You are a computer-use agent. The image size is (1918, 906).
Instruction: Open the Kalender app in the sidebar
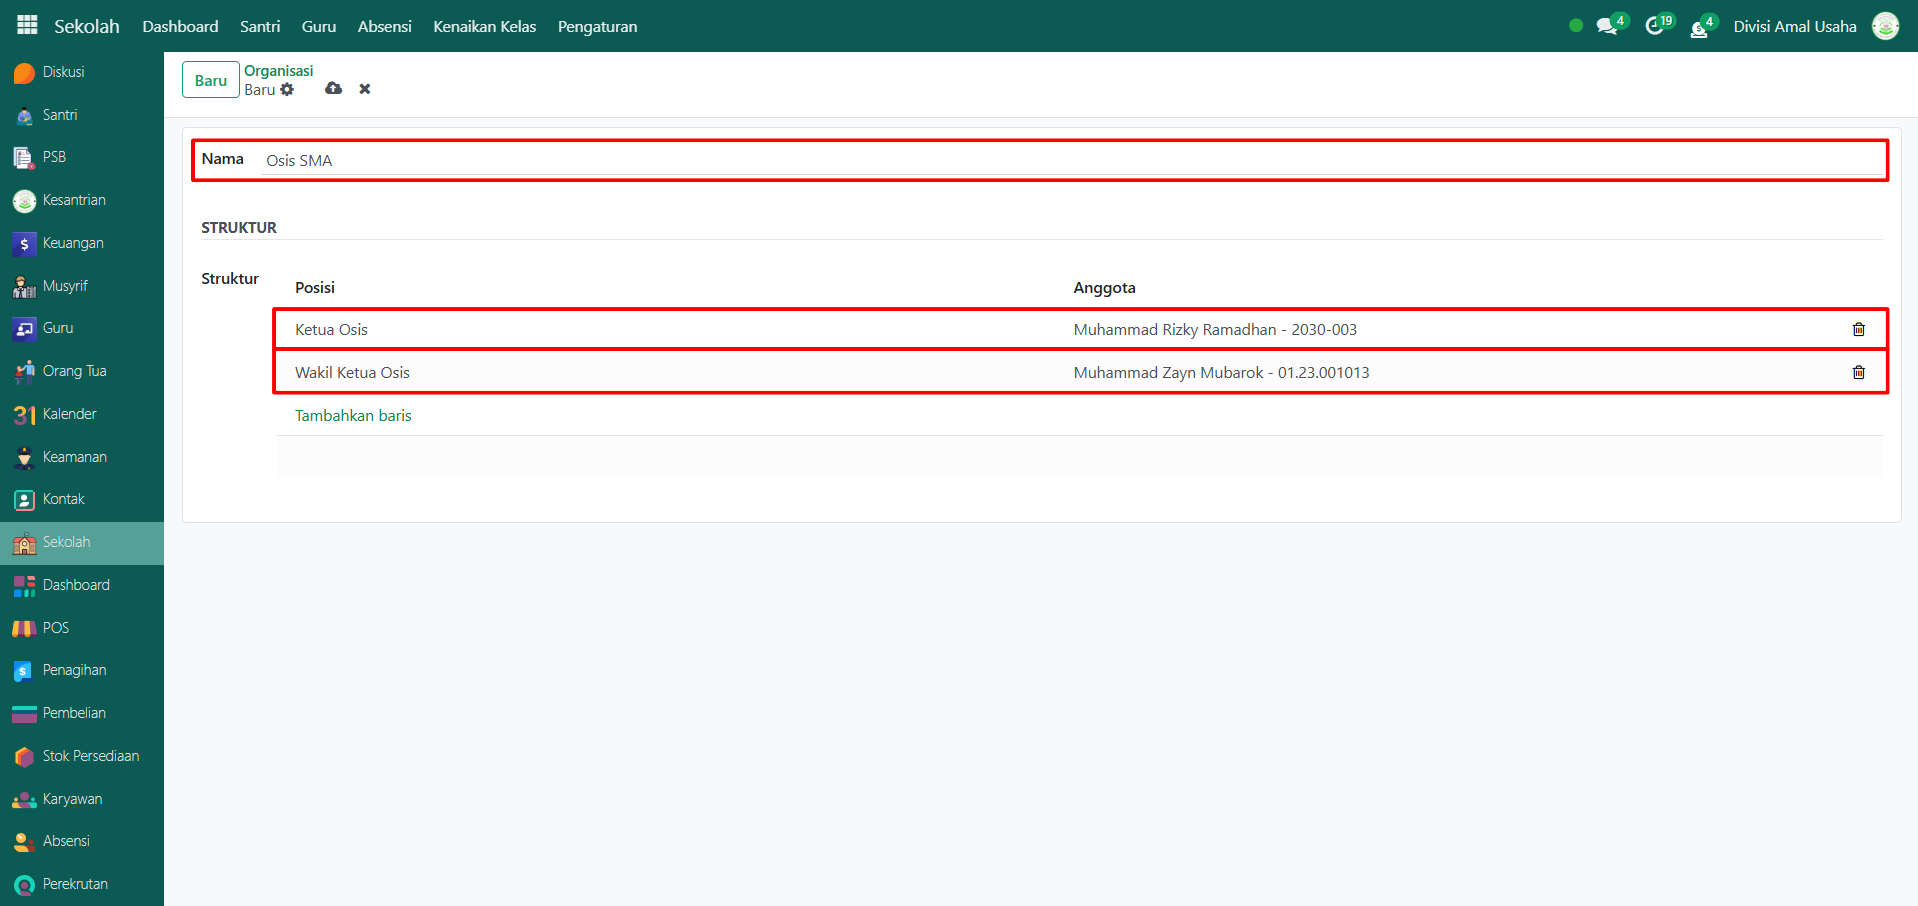pos(69,414)
